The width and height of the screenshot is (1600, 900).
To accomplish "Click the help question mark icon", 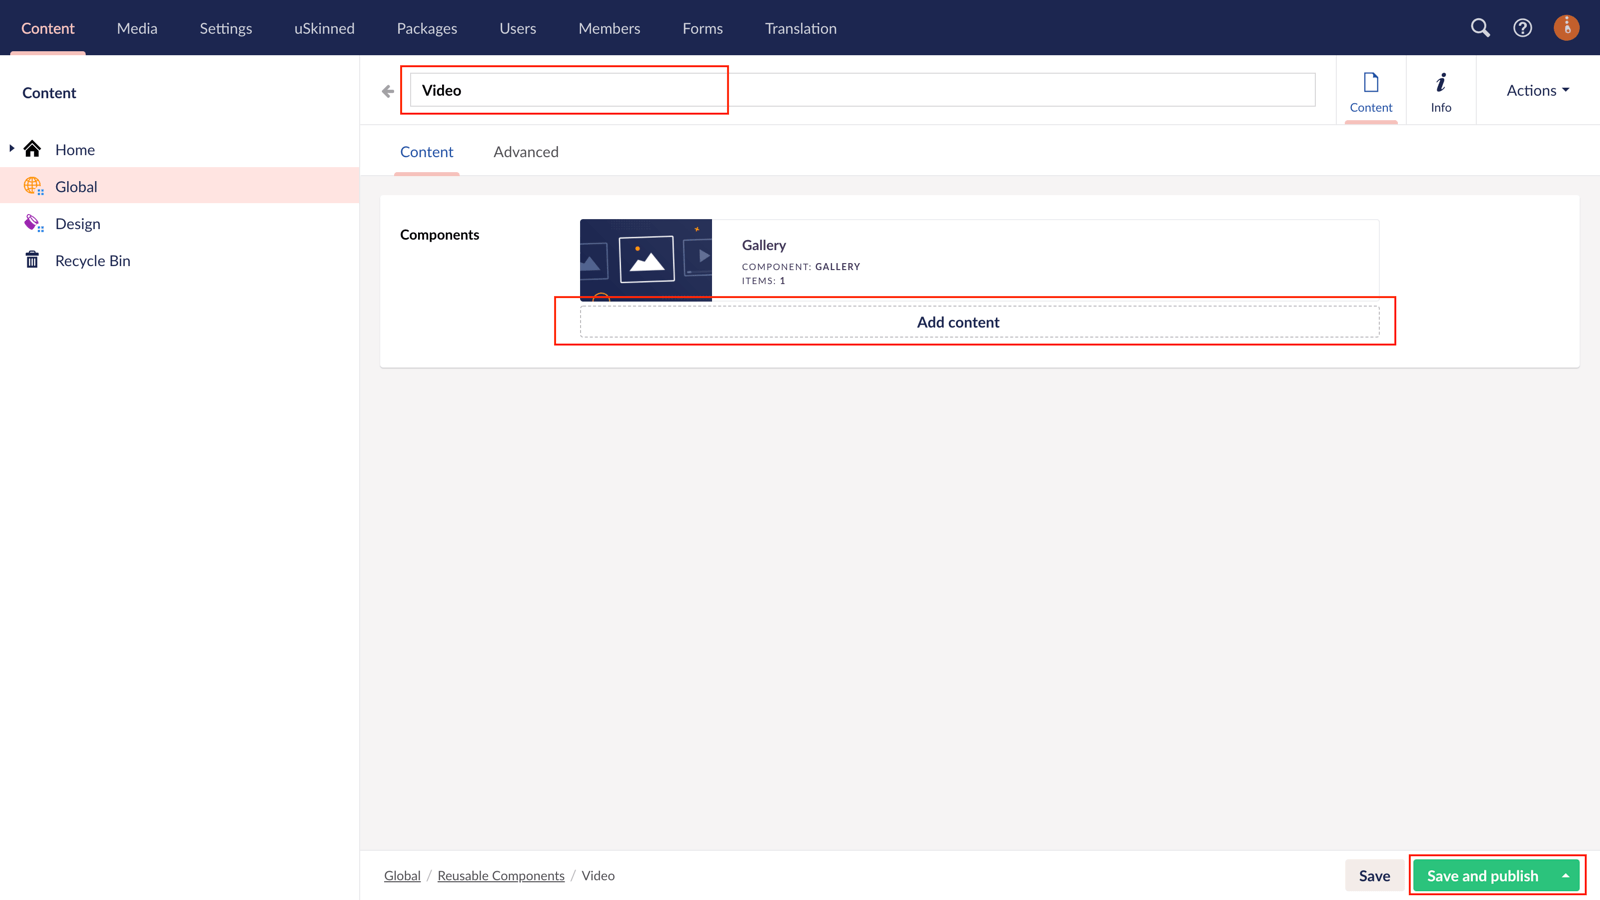I will [1522, 28].
